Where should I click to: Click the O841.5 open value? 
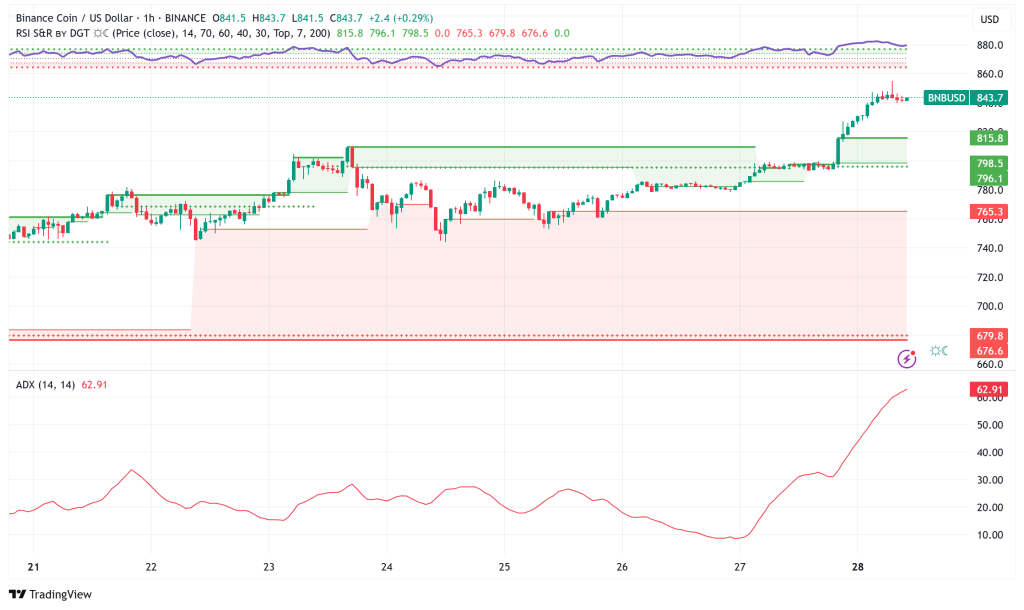[229, 18]
